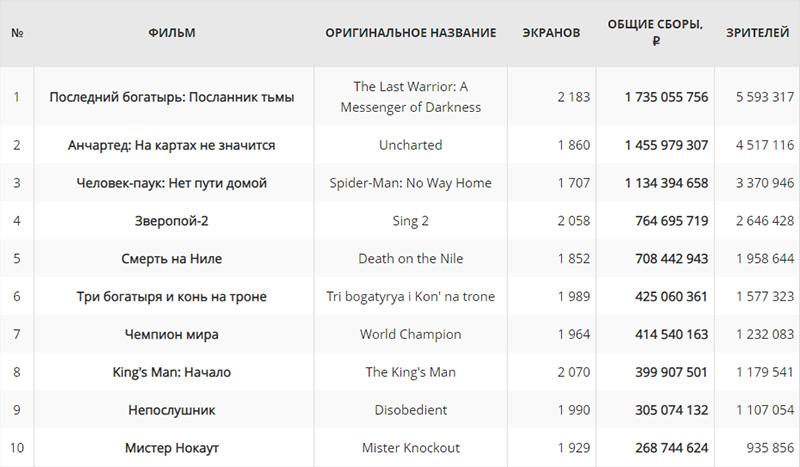Screen dimensions: 800x467
Task: Click the № column header
Action: 17,33
